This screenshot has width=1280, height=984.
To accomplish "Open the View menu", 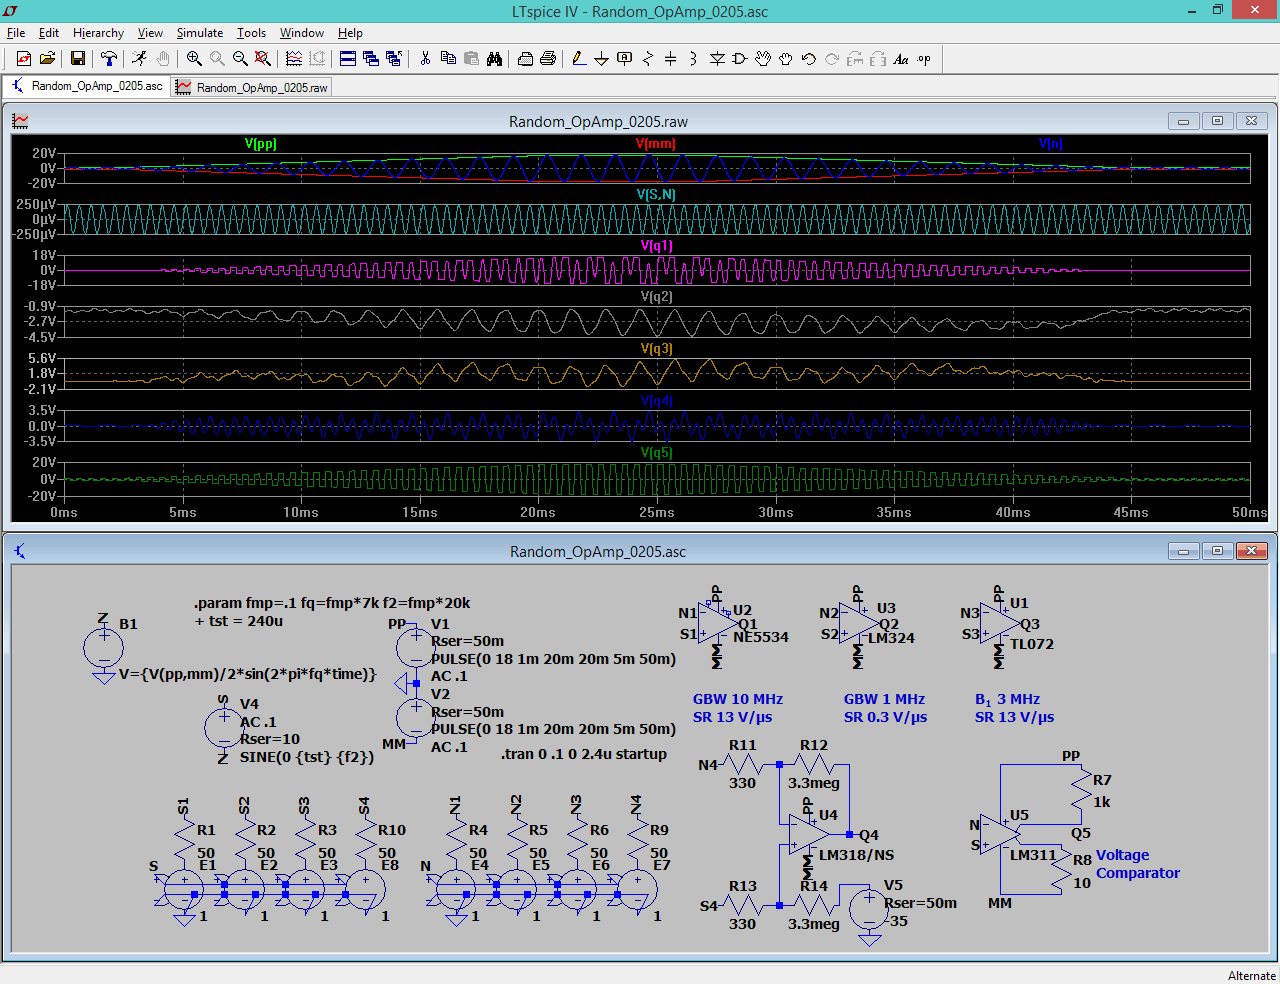I will (x=150, y=33).
